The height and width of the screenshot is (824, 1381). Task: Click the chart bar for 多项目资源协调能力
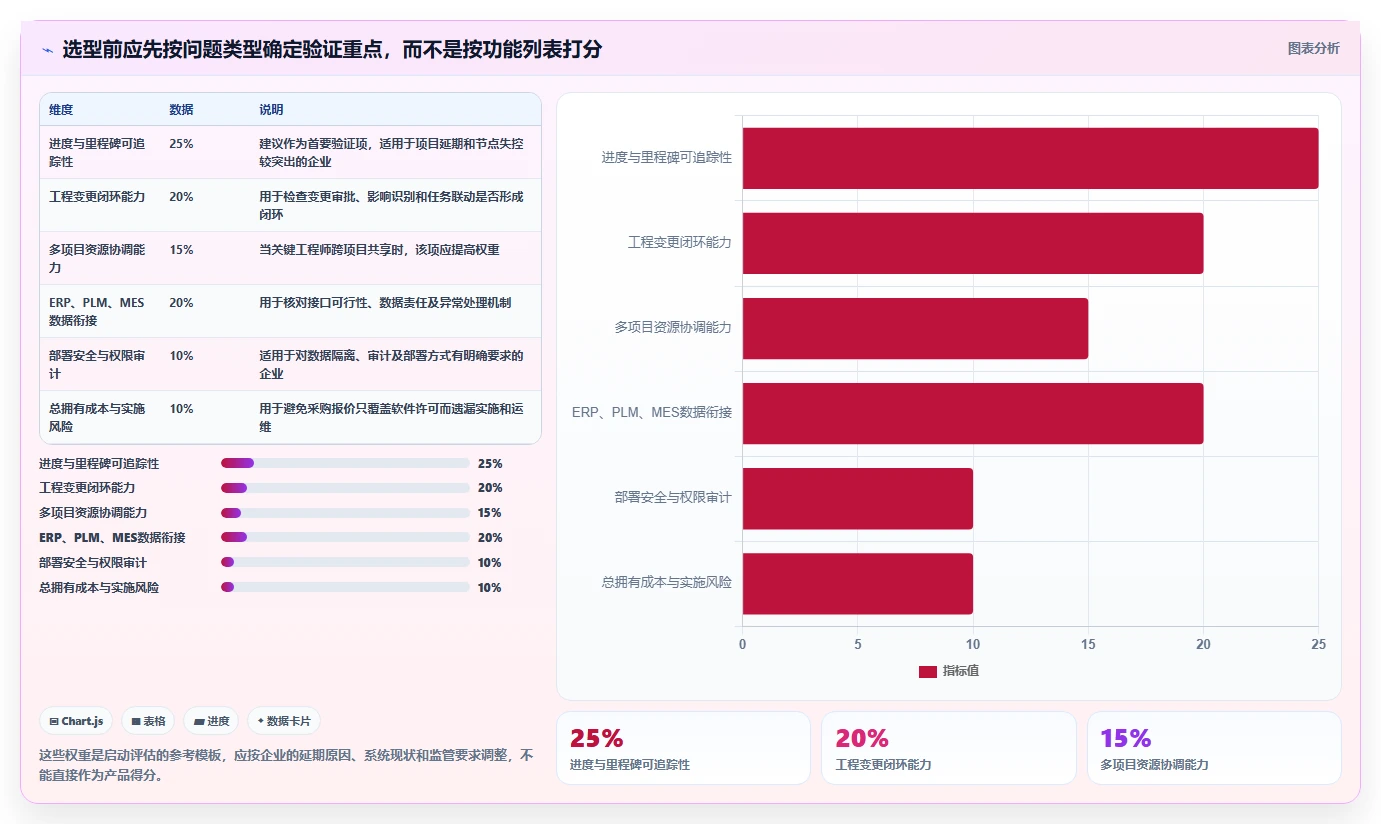(x=915, y=328)
